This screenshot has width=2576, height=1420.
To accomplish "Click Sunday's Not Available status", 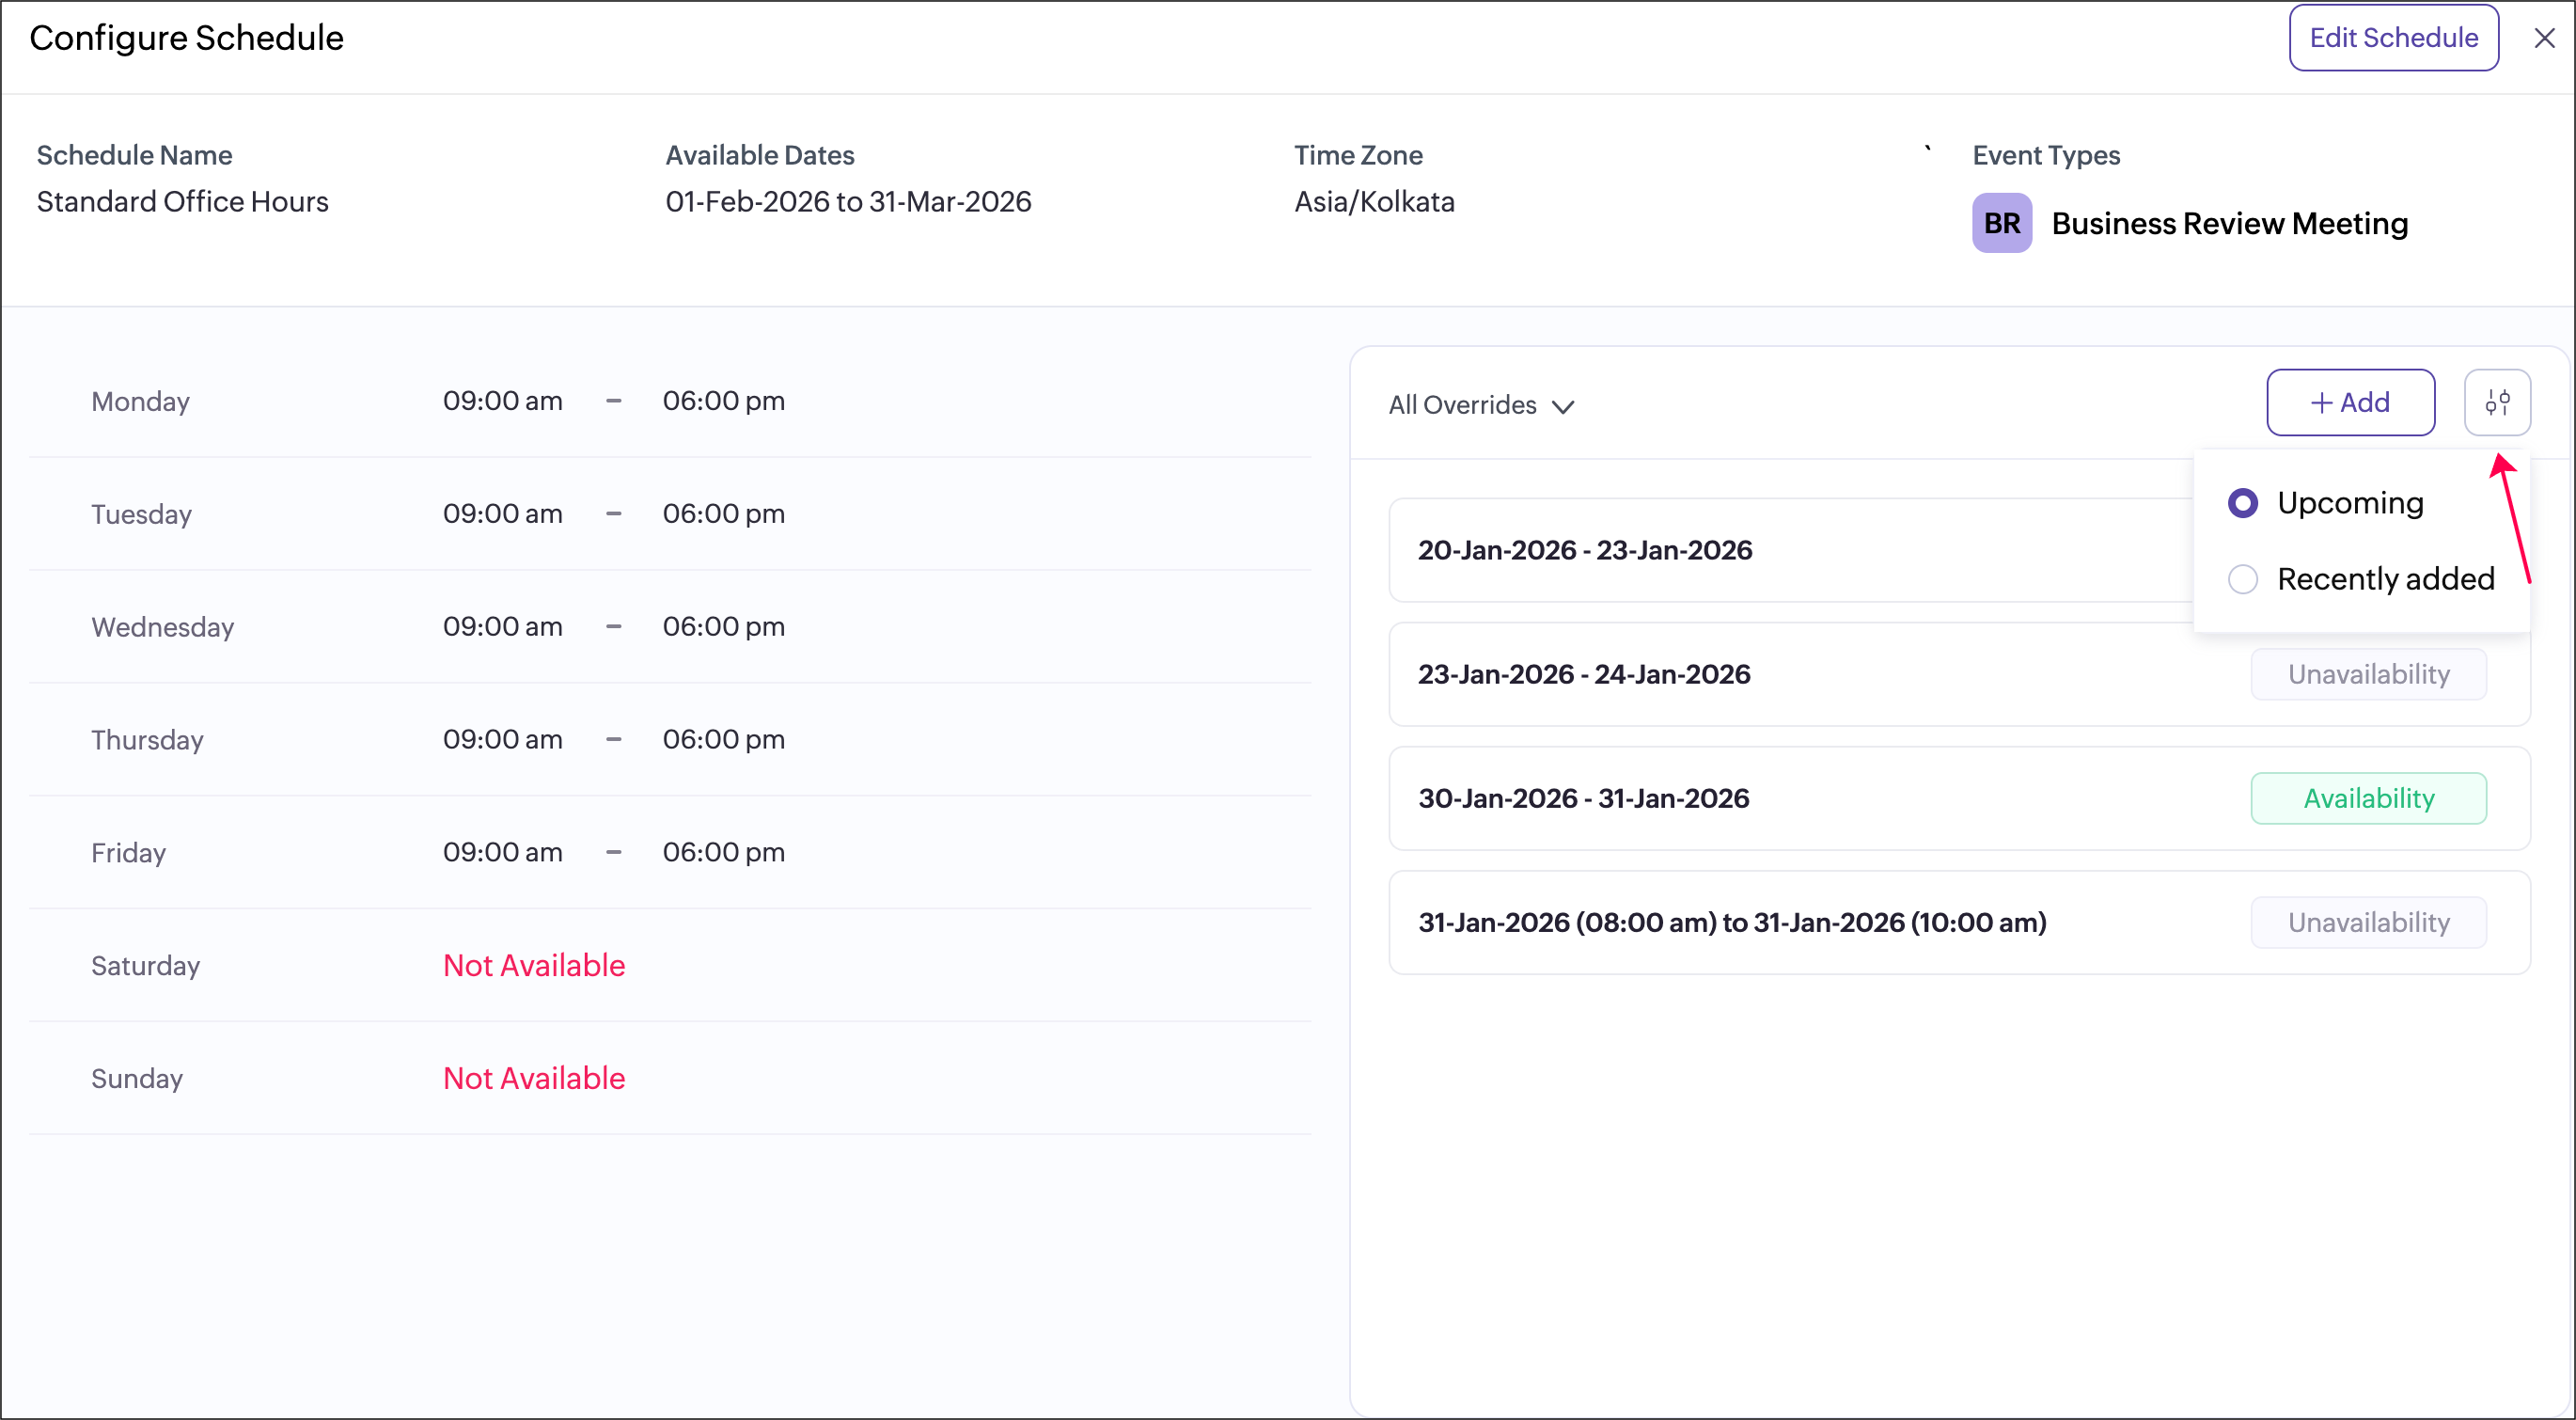I will [x=534, y=1078].
